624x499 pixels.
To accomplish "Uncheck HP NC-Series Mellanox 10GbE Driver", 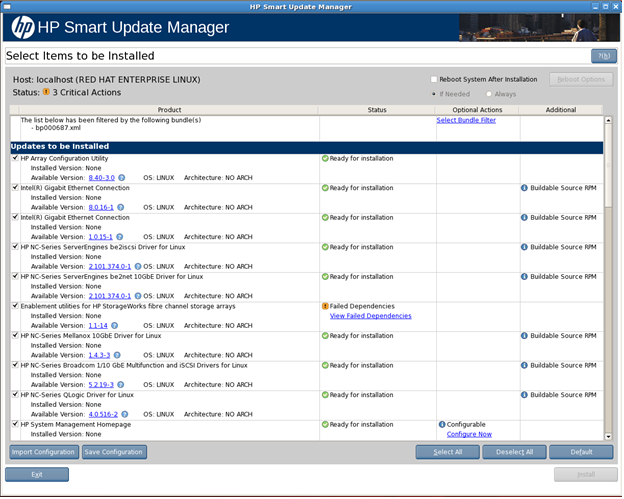I will (x=15, y=336).
